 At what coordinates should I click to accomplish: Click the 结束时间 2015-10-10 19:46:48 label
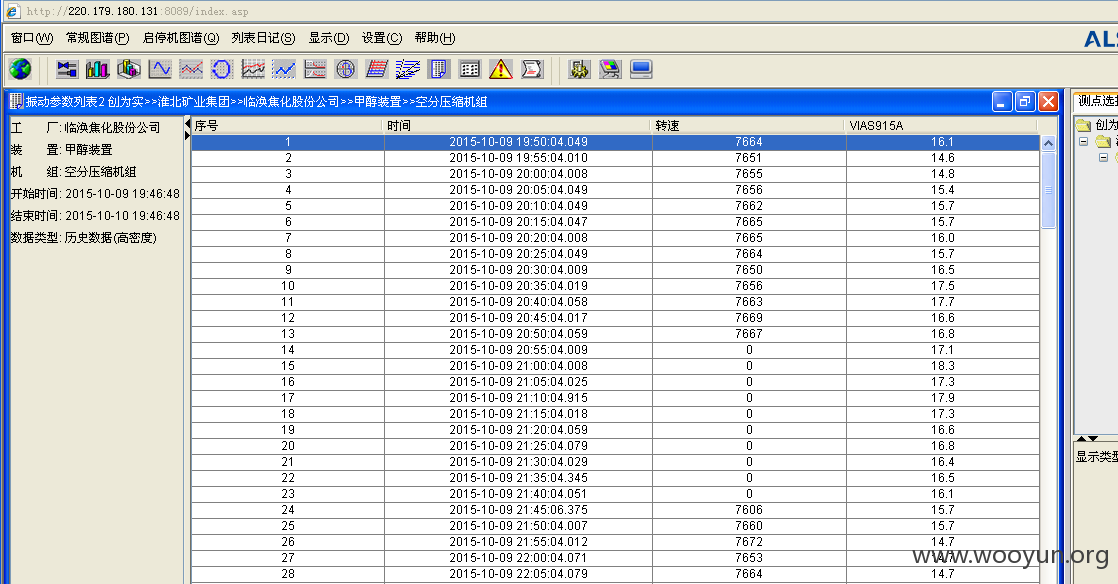pos(95,216)
